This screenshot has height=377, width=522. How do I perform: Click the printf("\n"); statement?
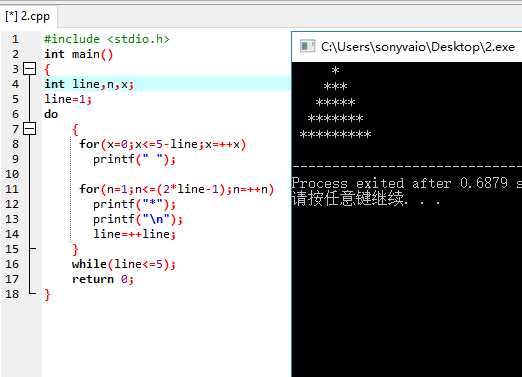pyautogui.click(x=138, y=219)
